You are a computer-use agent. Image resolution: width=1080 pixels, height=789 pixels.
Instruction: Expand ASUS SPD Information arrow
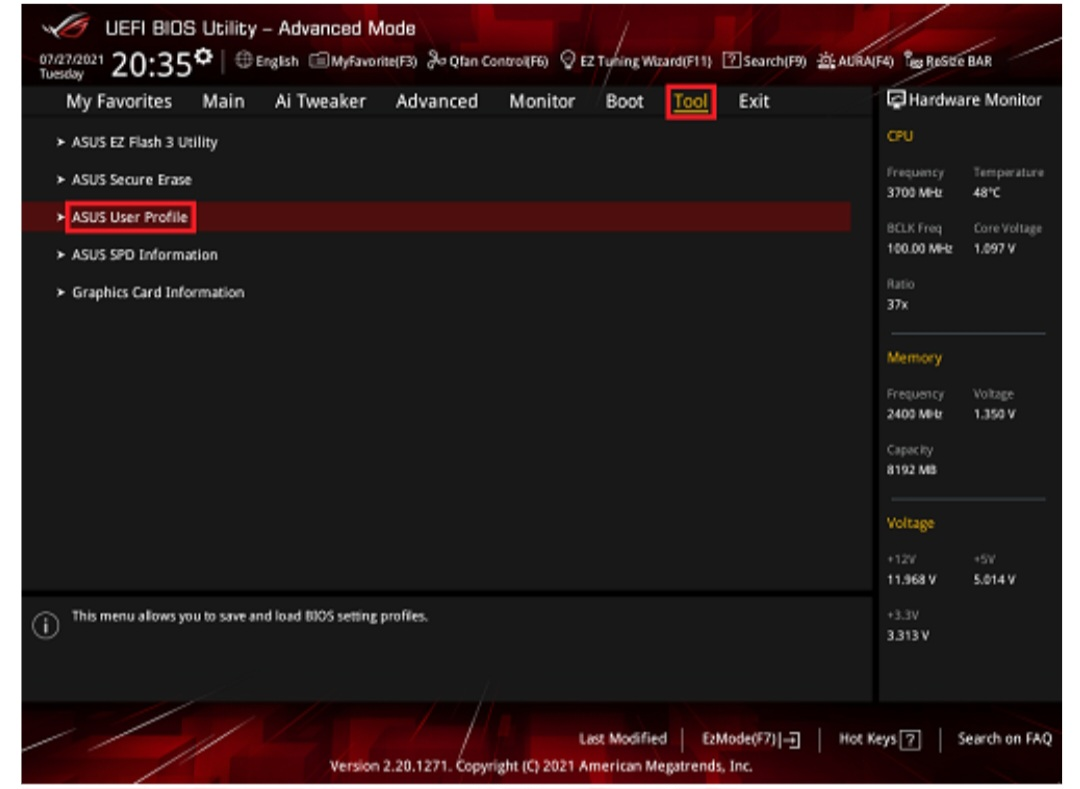tap(61, 255)
